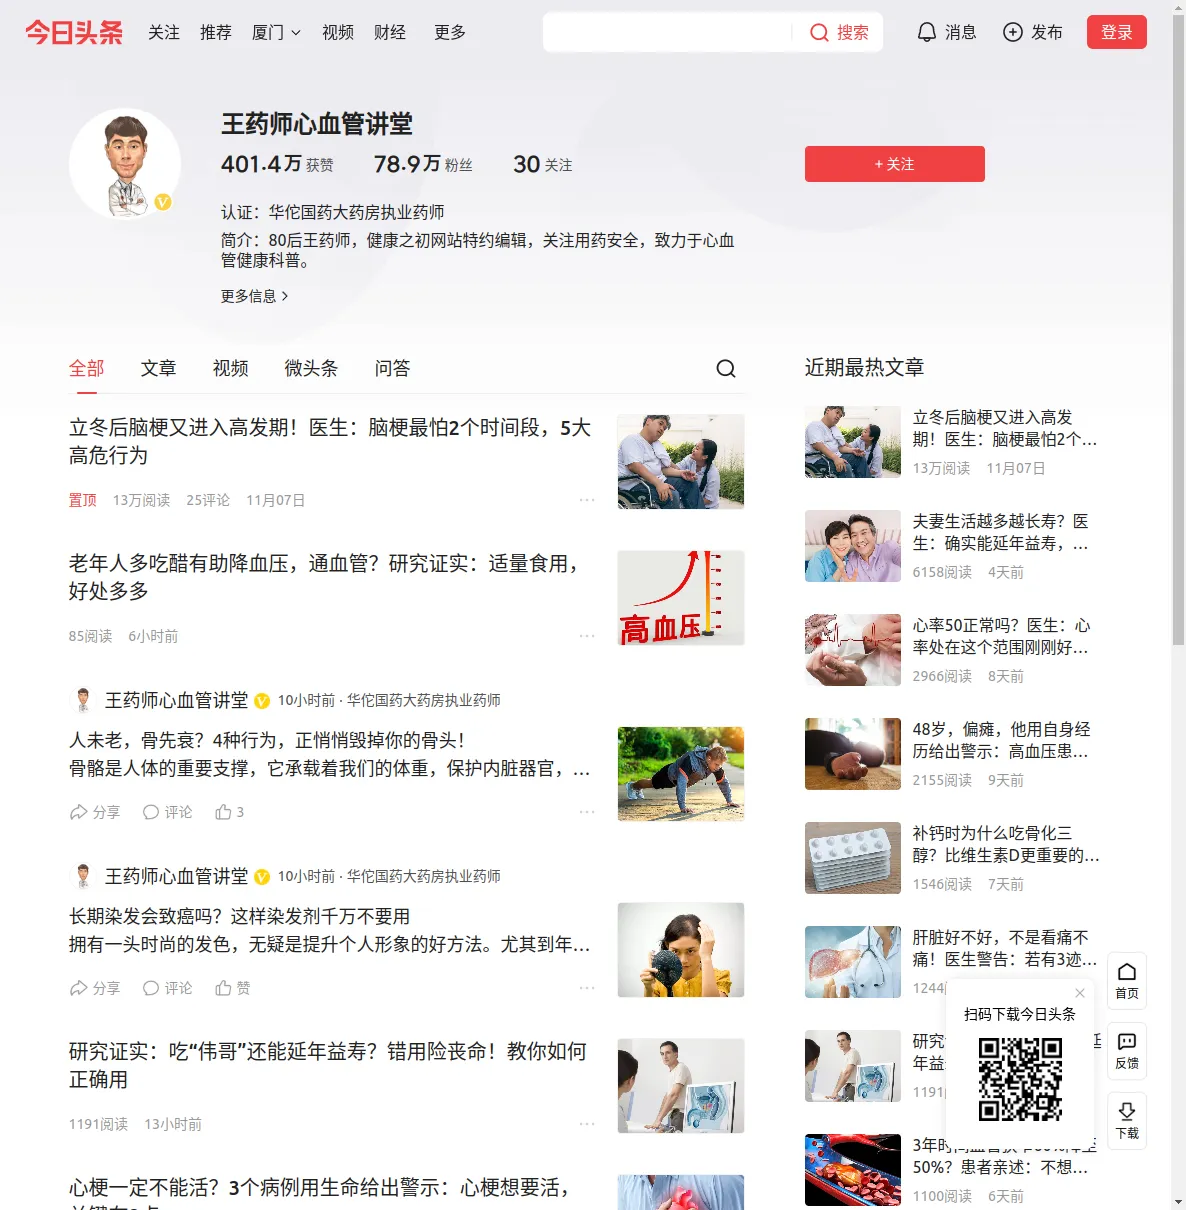Open push-up thumbnail of bone post
The height and width of the screenshot is (1210, 1186).
coord(681,774)
